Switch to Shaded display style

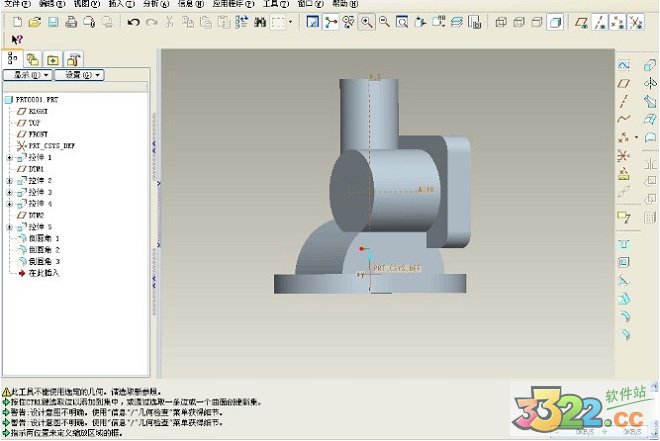point(555,22)
